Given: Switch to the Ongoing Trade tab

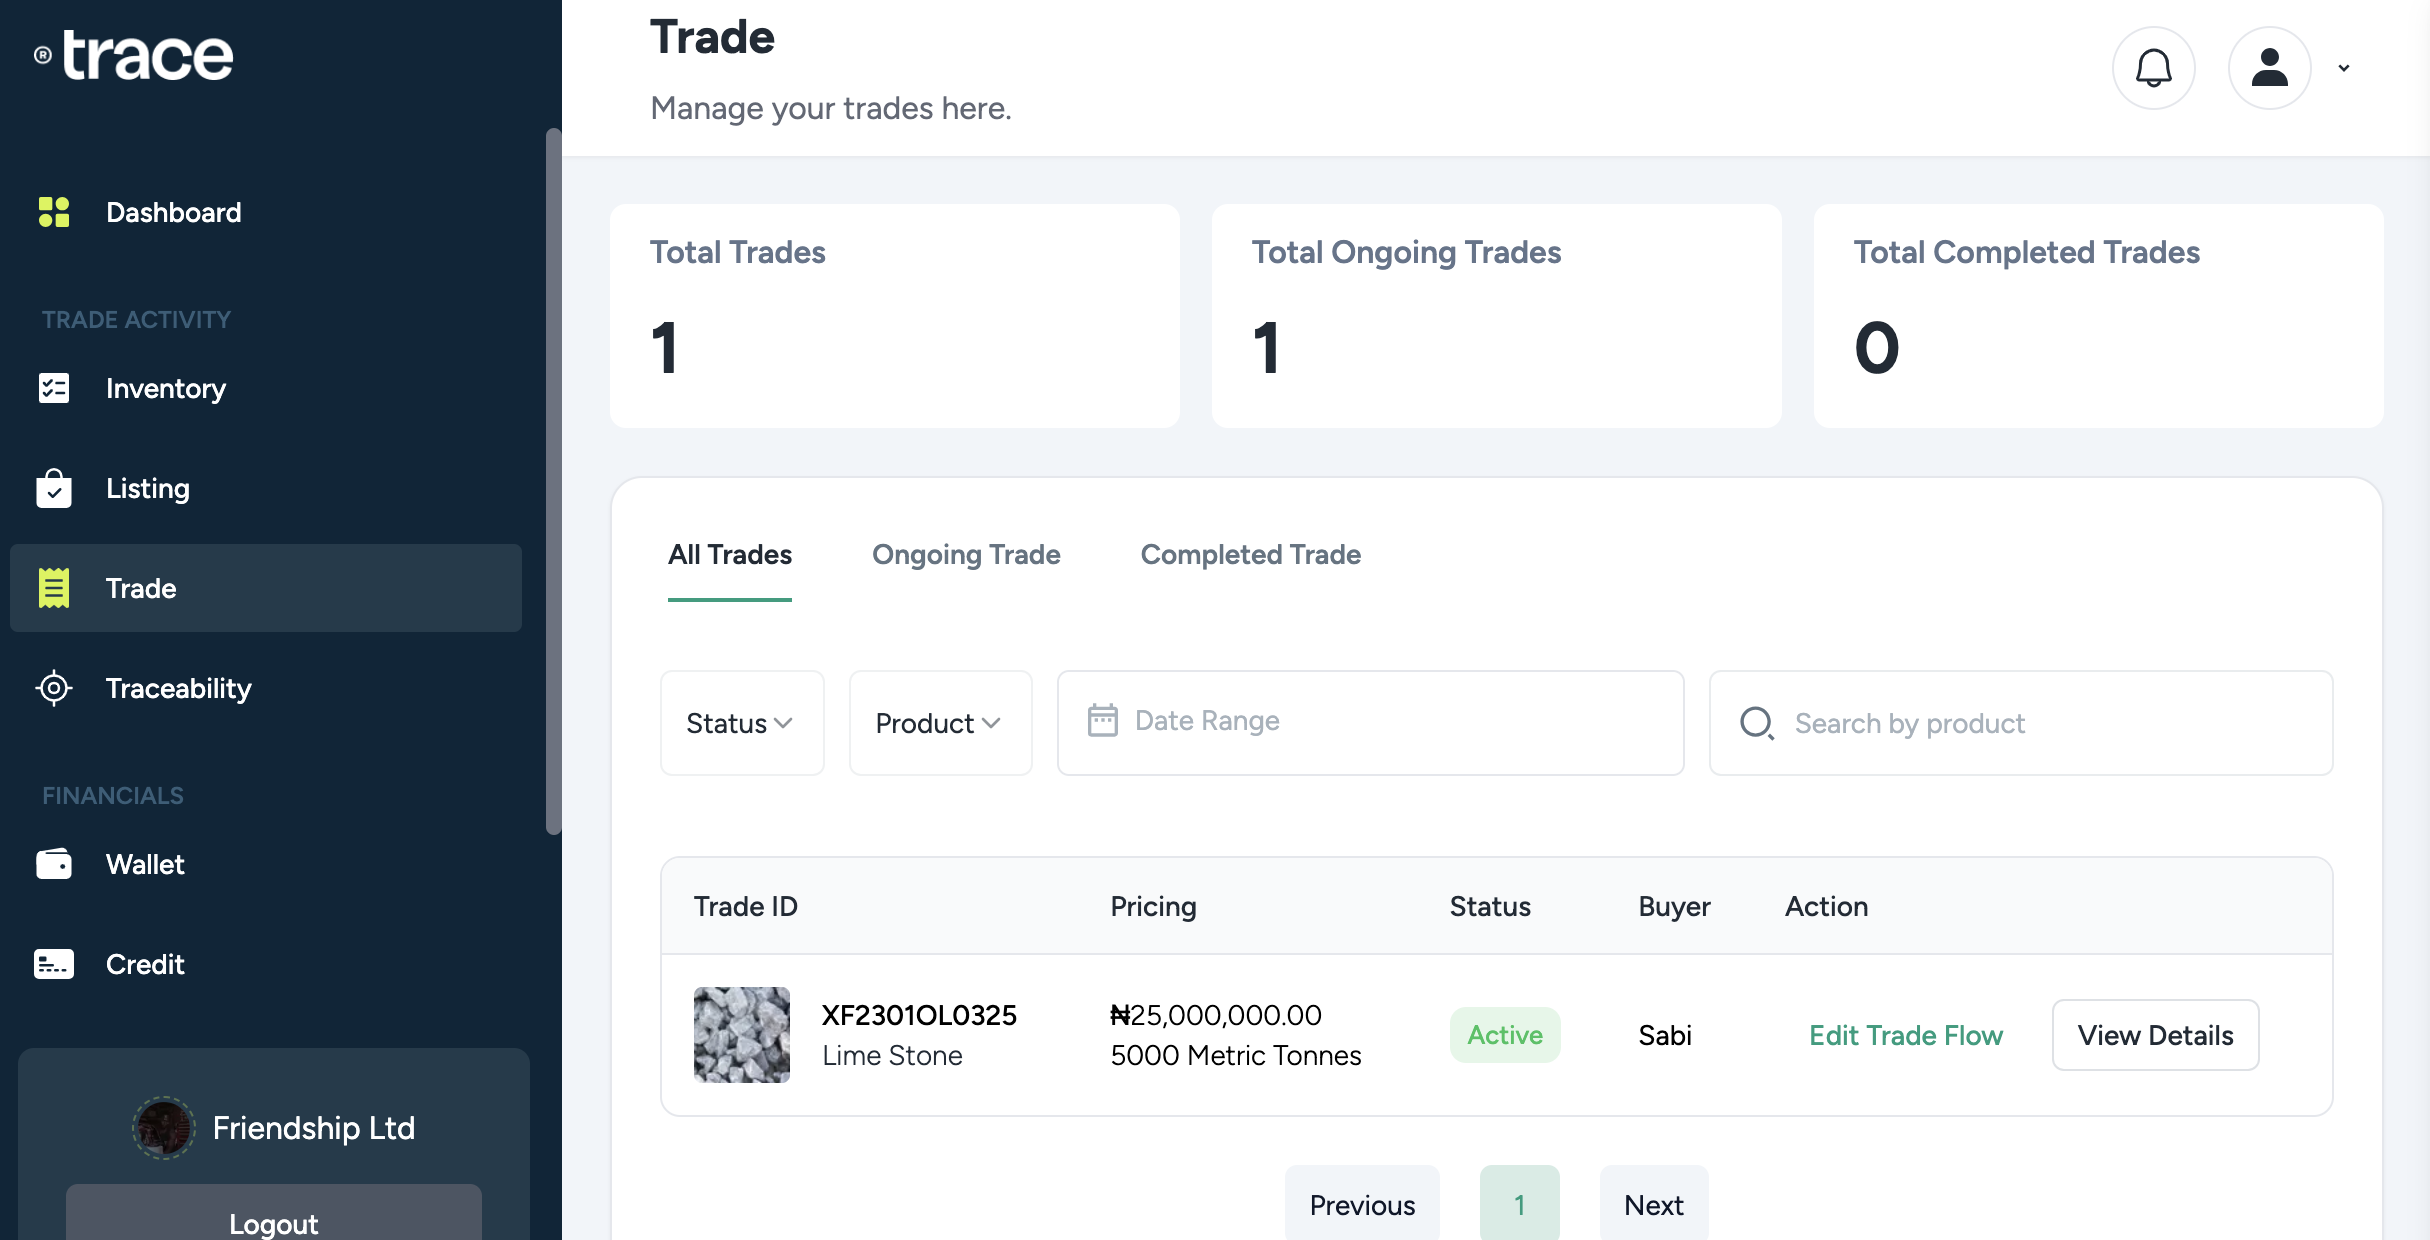Looking at the screenshot, I should pos(965,555).
